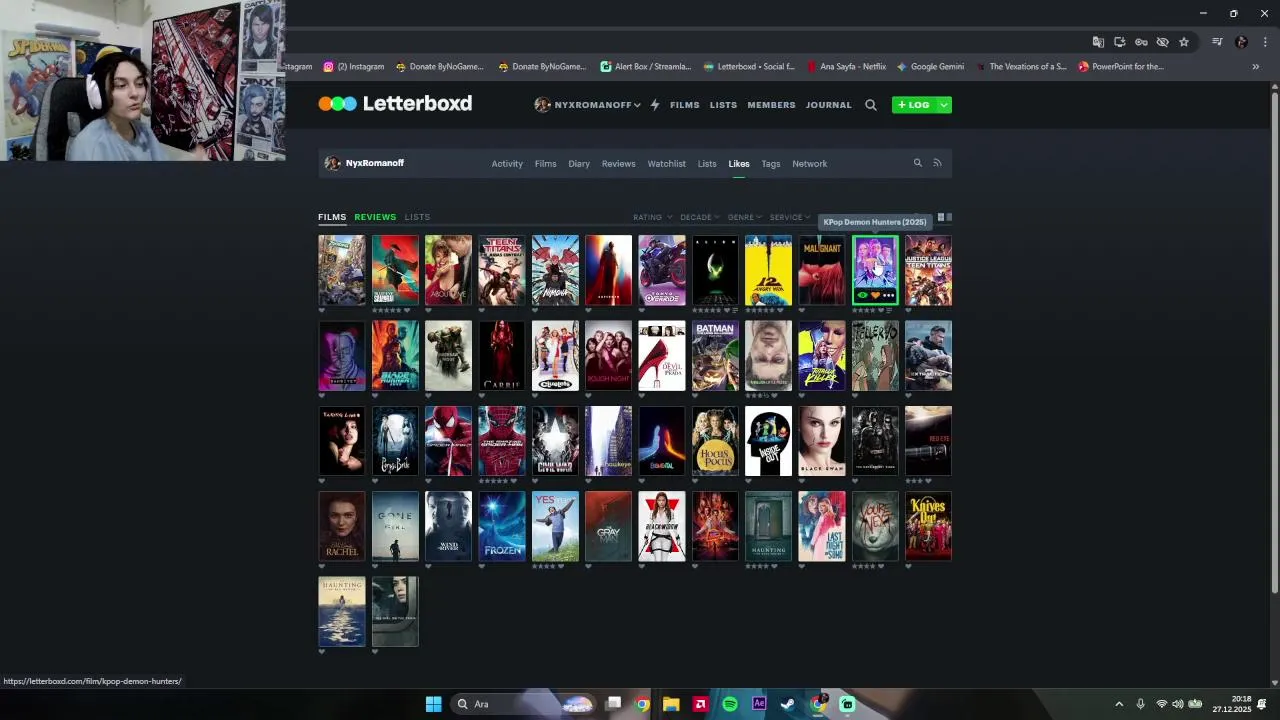The width and height of the screenshot is (1280, 720).
Task: Open Spotify from the taskbar
Action: click(730, 704)
